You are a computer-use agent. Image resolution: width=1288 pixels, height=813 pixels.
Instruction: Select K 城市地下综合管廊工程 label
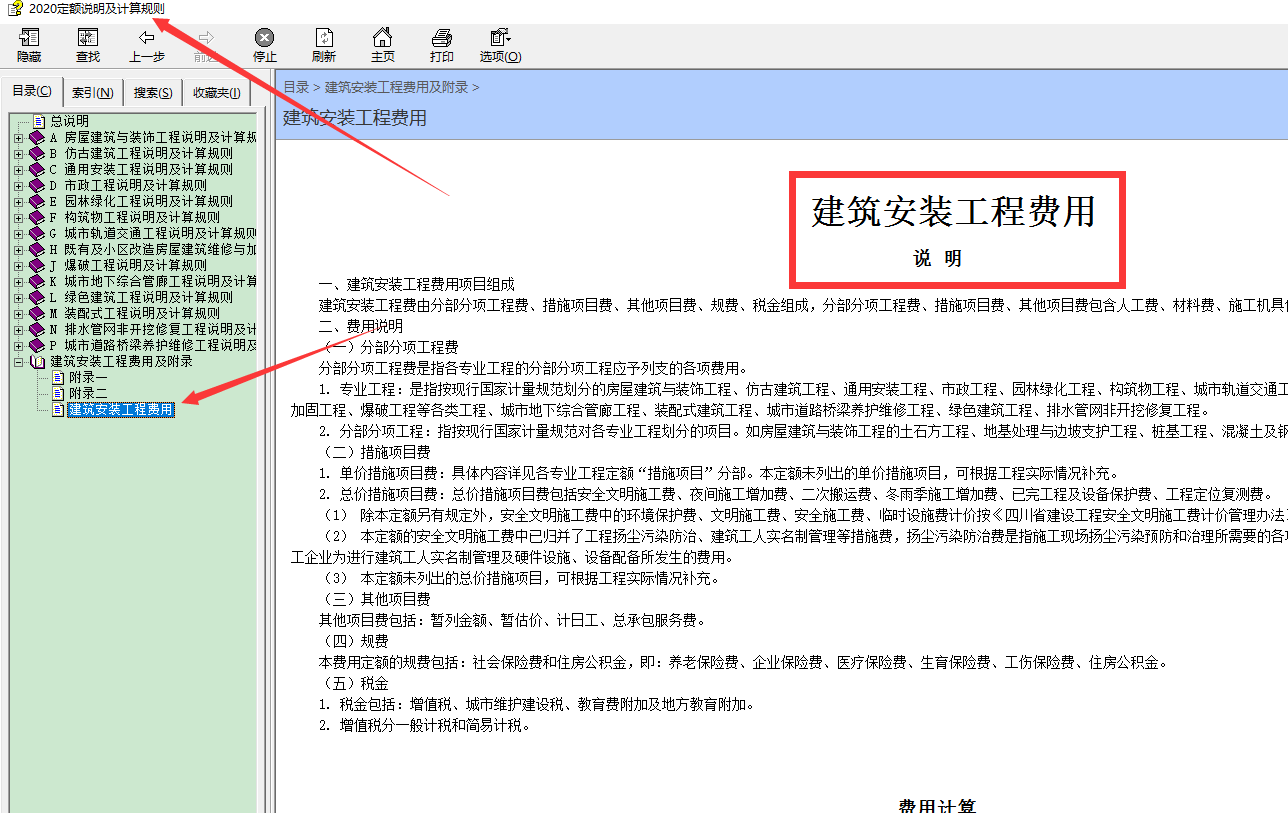(x=153, y=282)
